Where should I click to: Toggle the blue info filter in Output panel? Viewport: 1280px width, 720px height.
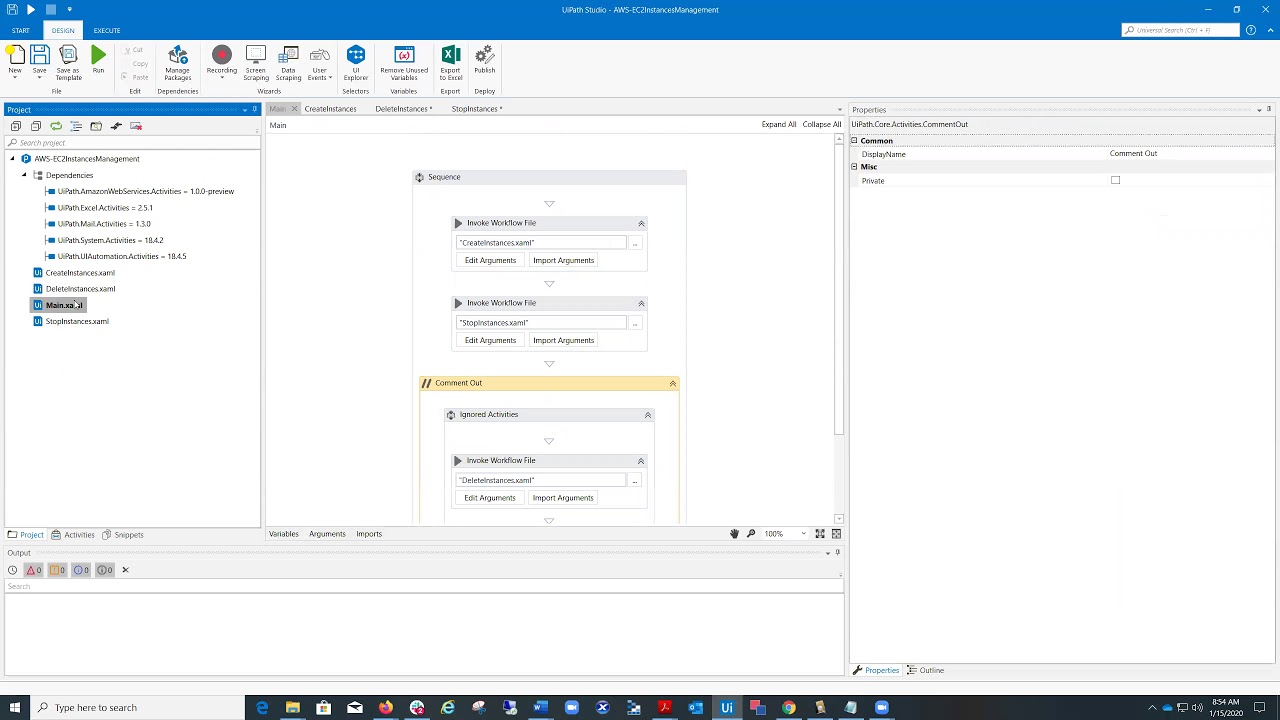tap(80, 570)
